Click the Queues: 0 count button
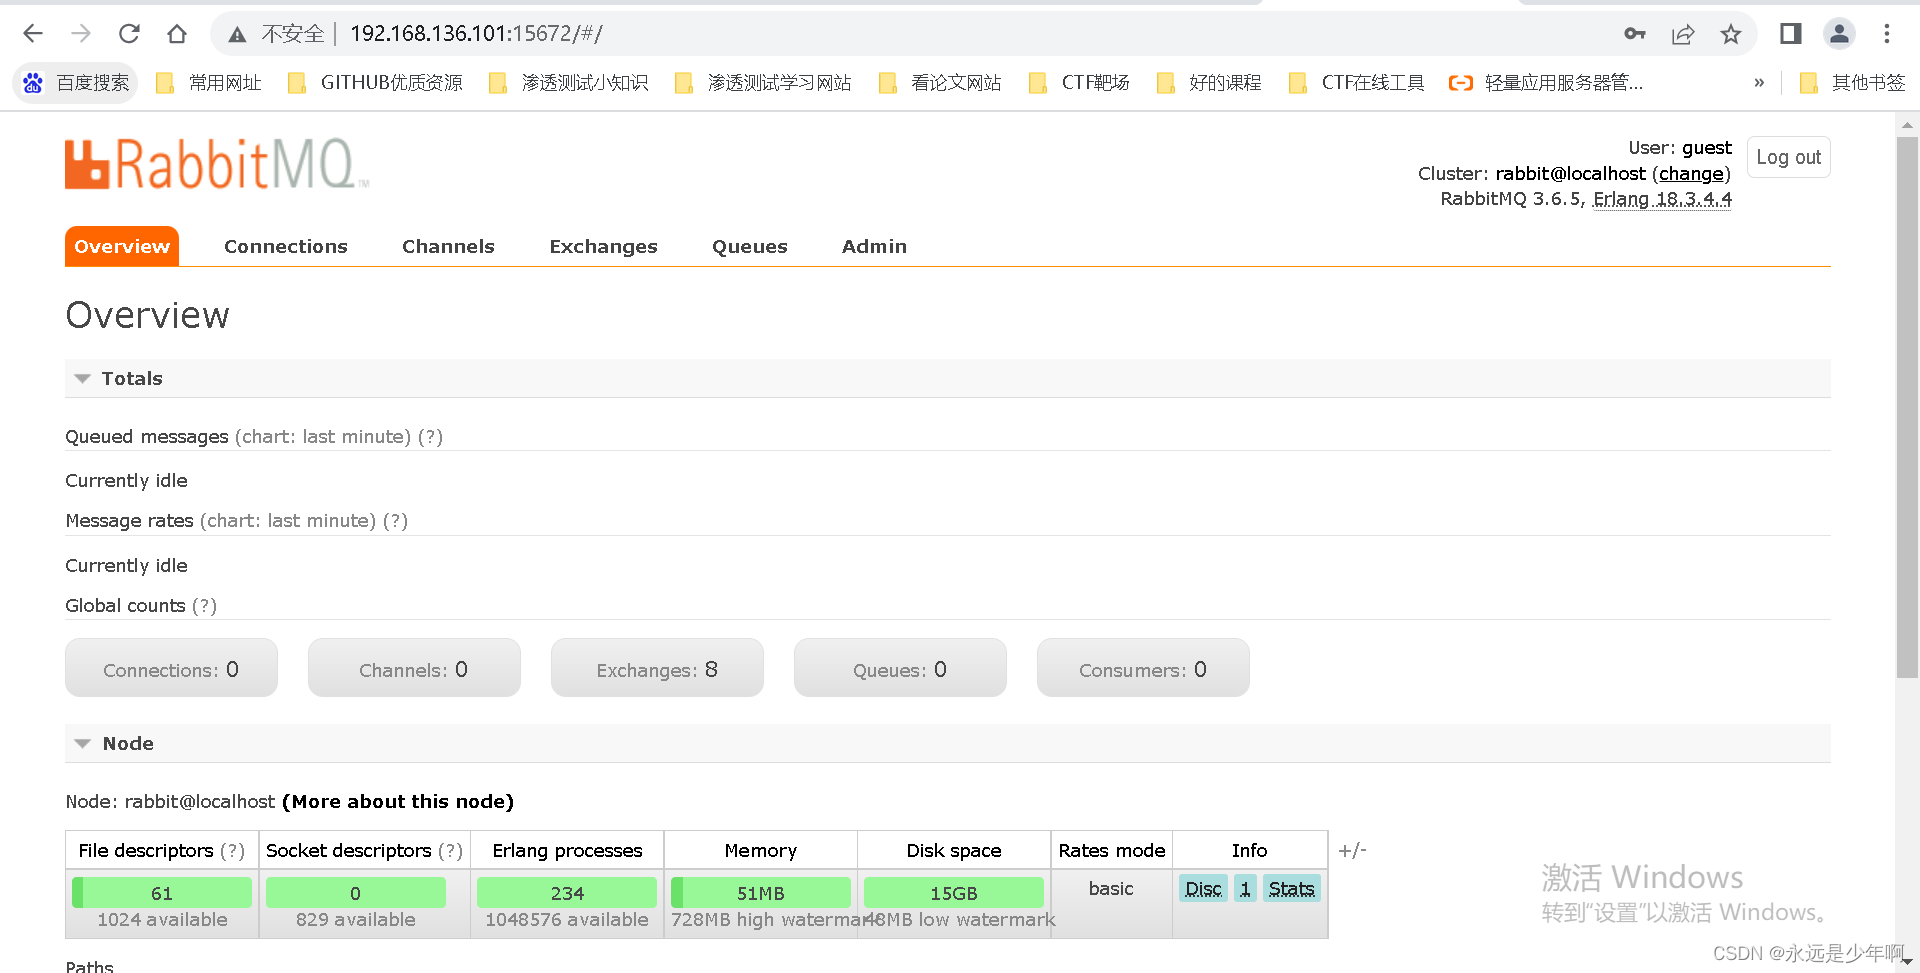 pos(900,669)
